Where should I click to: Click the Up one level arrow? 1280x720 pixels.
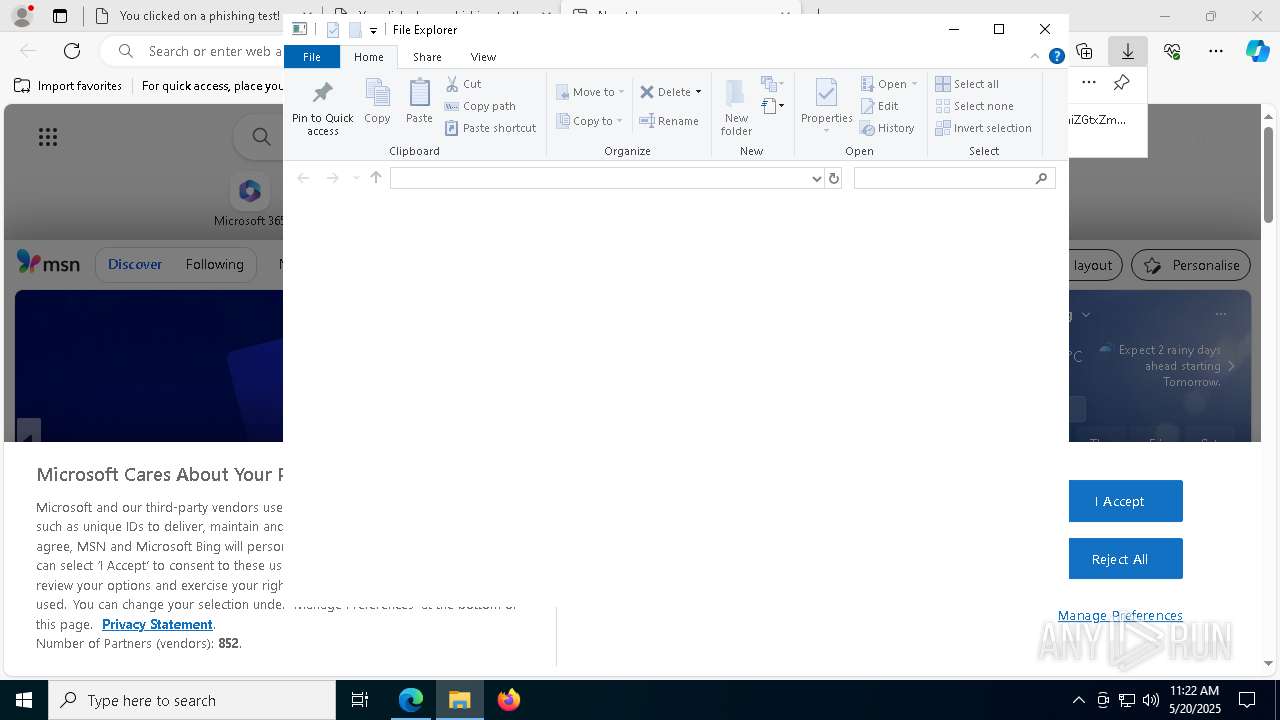pos(376,178)
